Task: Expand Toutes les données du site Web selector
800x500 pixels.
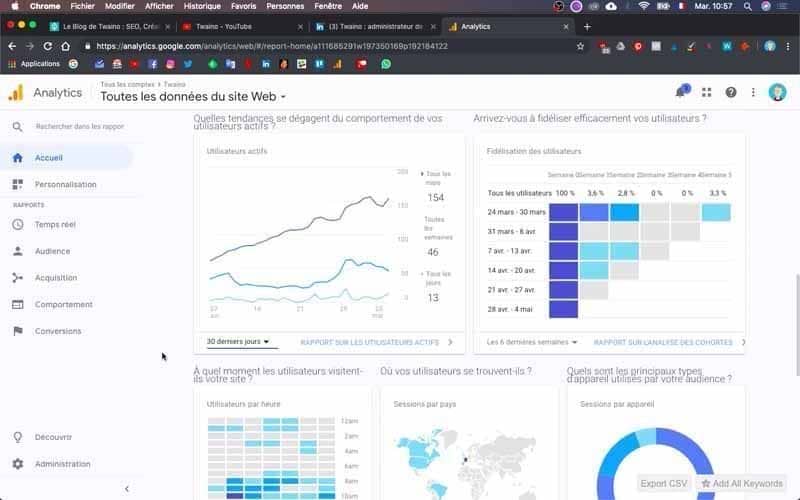Action: click(x=193, y=96)
